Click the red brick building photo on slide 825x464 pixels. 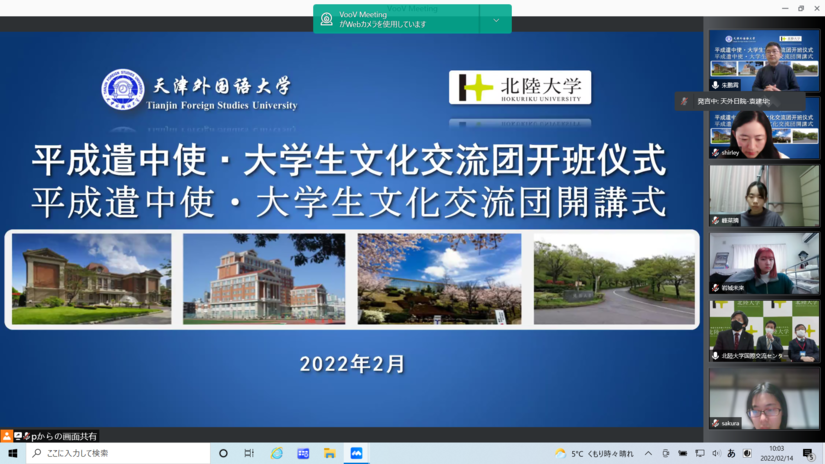(x=92, y=279)
